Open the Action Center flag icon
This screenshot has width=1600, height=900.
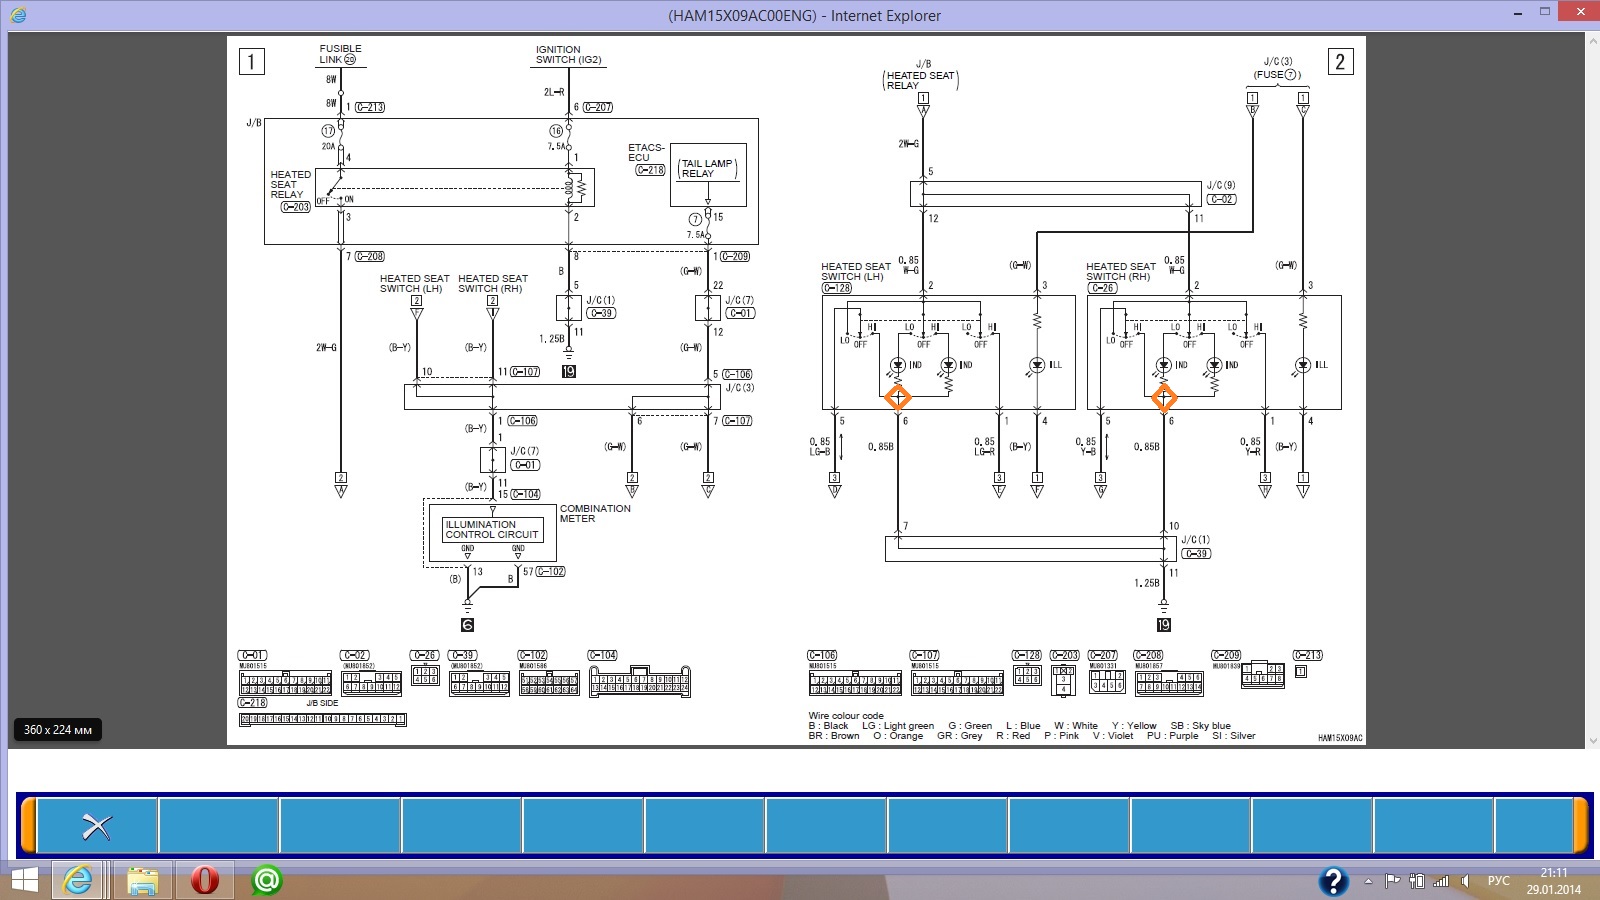pyautogui.click(x=1392, y=881)
